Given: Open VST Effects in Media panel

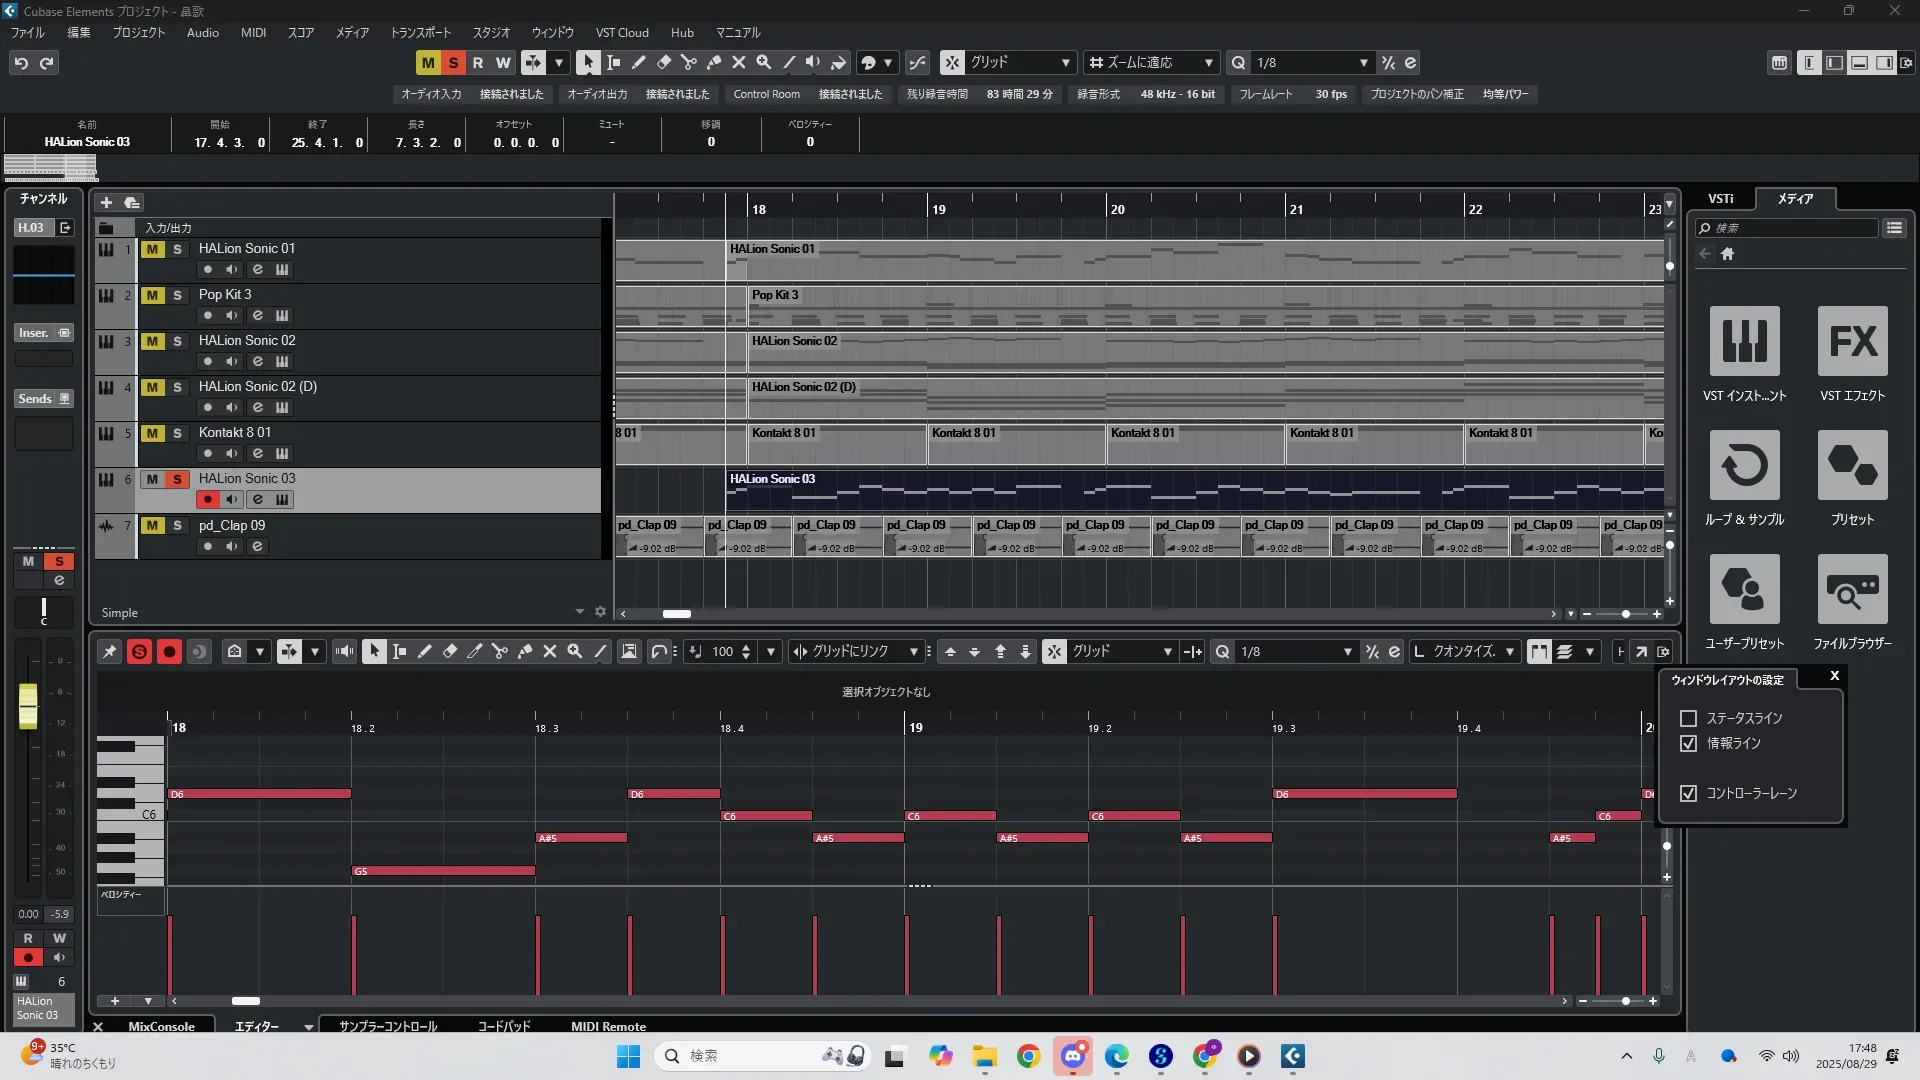Looking at the screenshot, I should click(1852, 342).
